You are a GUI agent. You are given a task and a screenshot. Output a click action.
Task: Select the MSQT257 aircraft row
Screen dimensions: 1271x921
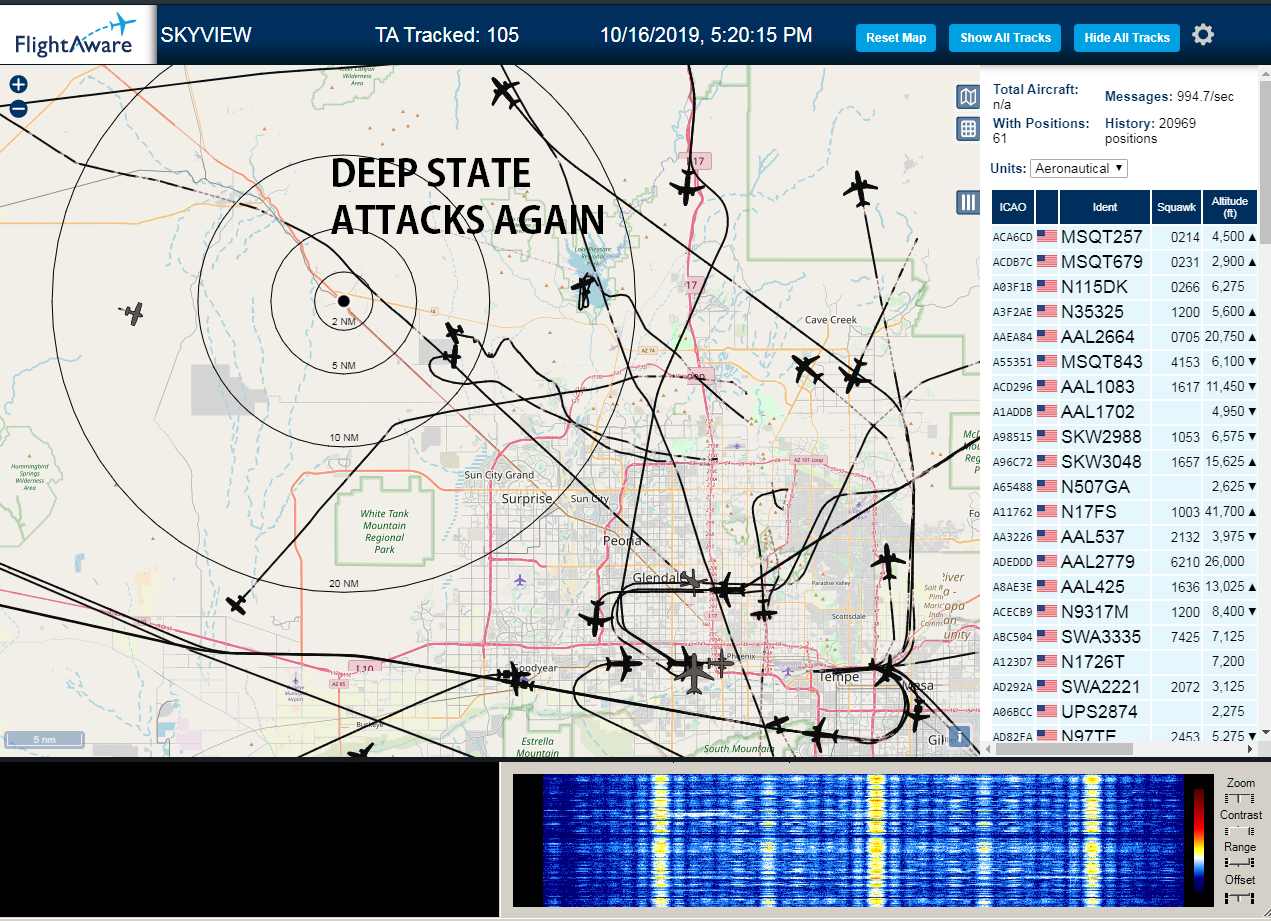coord(1125,237)
